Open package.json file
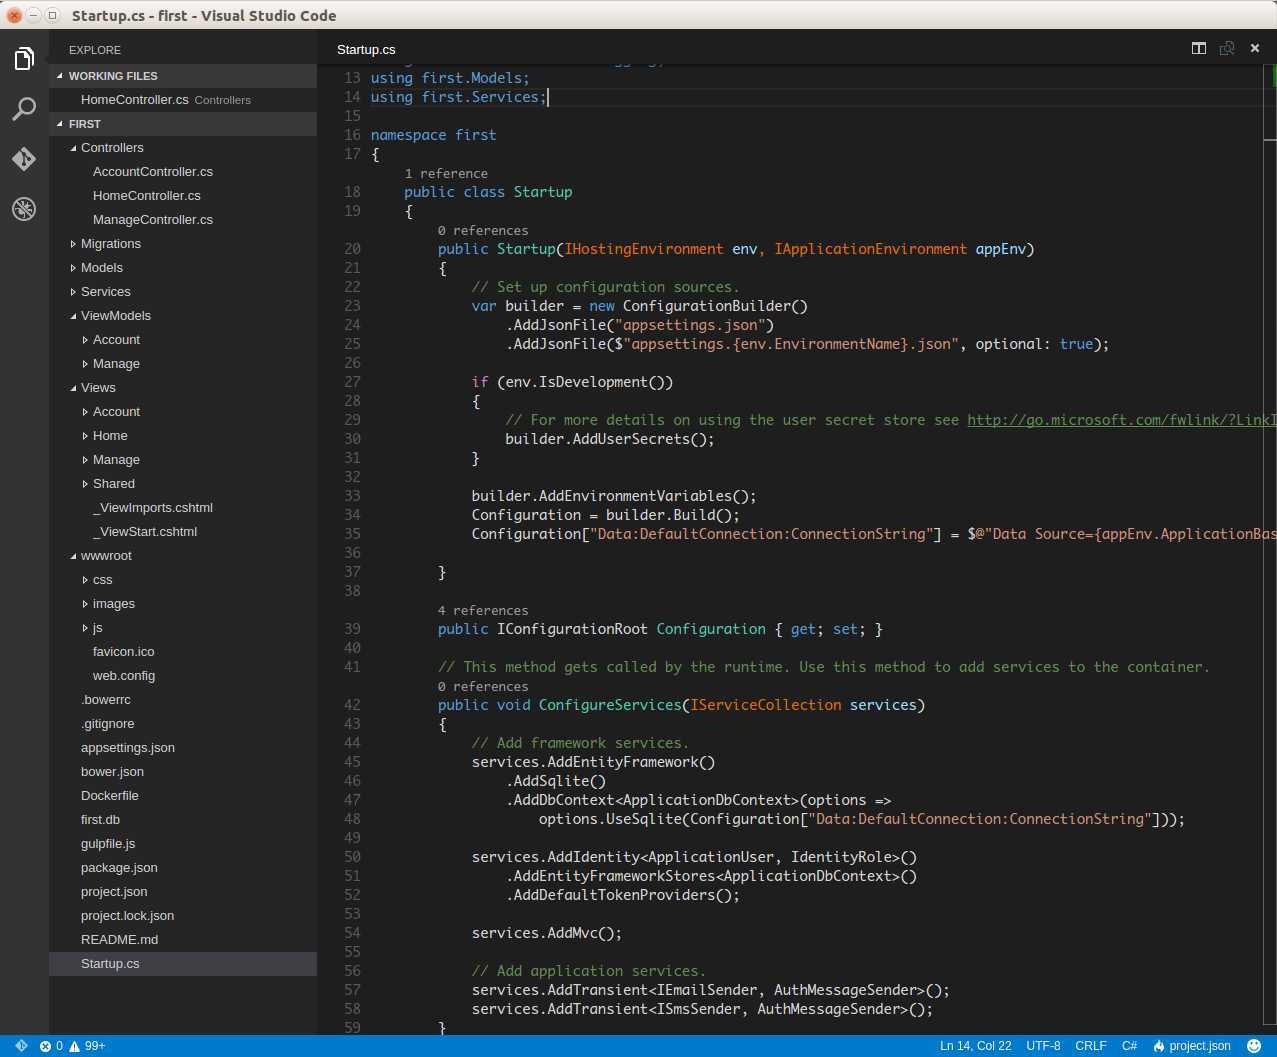This screenshot has width=1277, height=1057. [183, 868]
